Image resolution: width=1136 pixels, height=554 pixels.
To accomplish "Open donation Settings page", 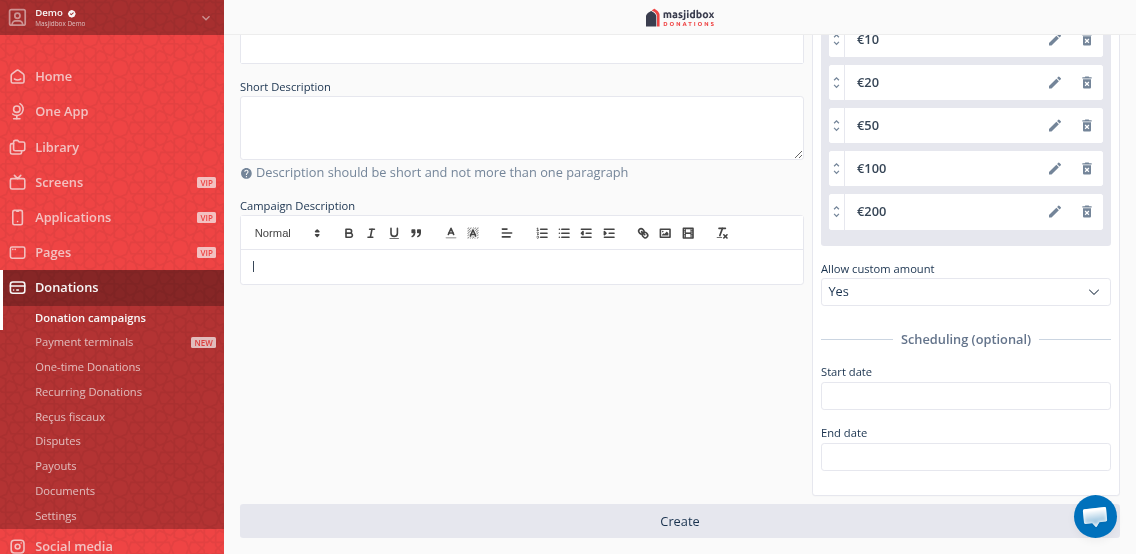I will [56, 516].
